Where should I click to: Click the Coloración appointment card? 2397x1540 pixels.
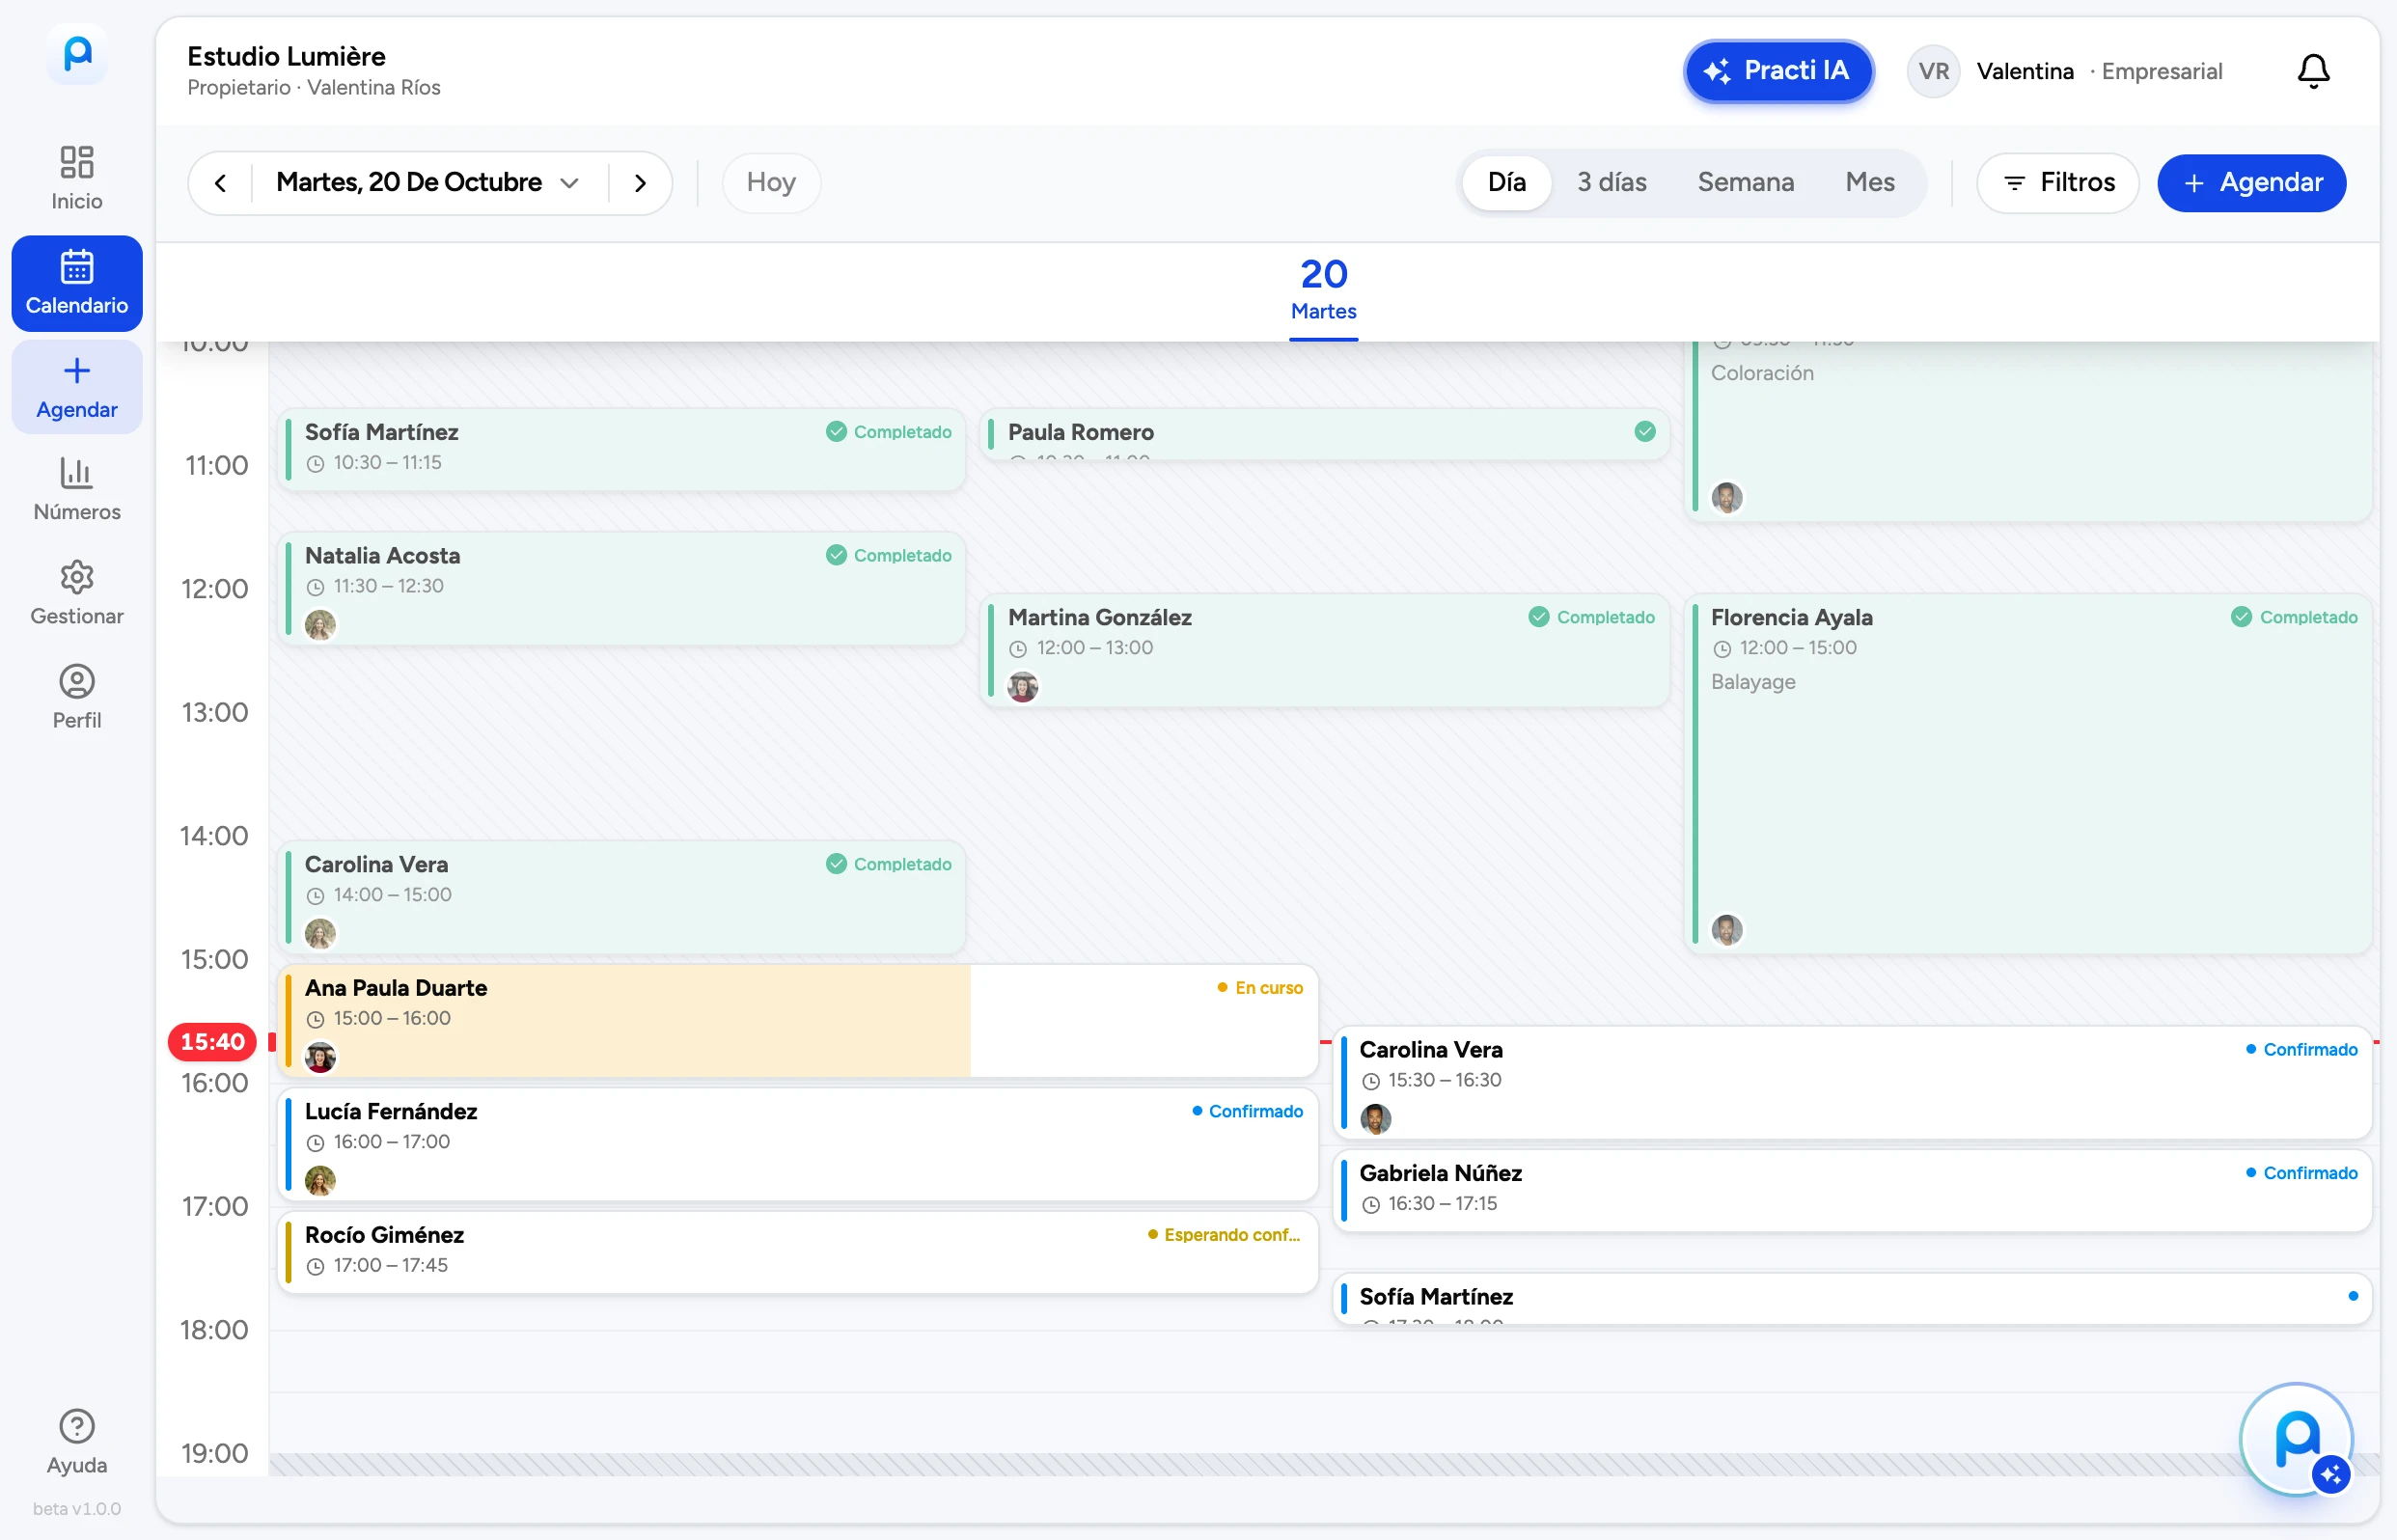pyautogui.click(x=2028, y=431)
